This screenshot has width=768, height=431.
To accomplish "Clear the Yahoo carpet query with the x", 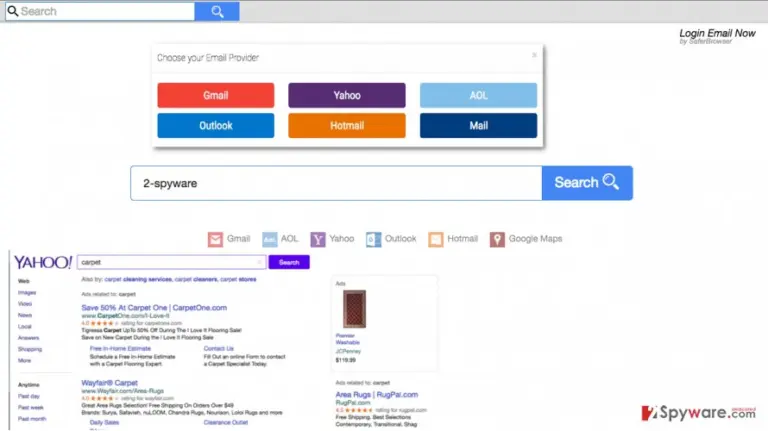I will 260,262.
